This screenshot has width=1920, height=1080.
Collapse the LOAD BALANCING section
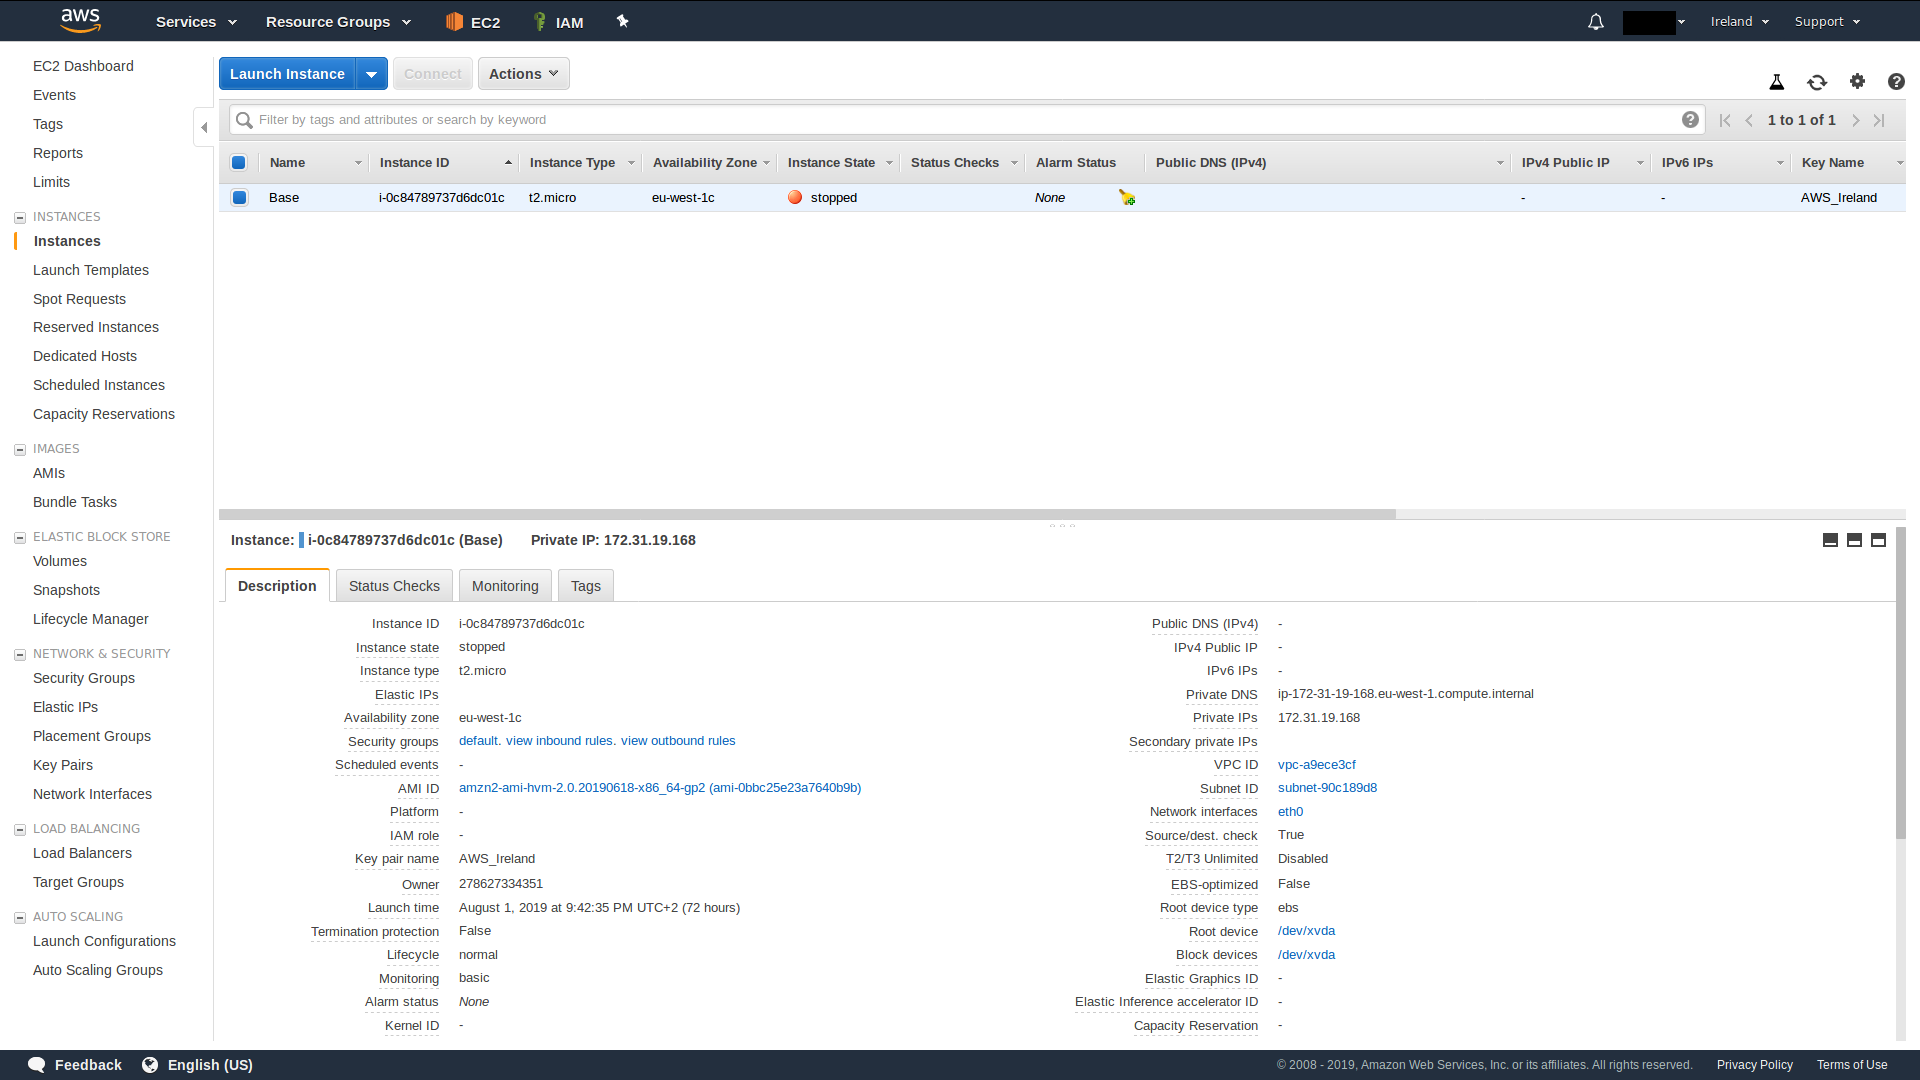[19, 829]
